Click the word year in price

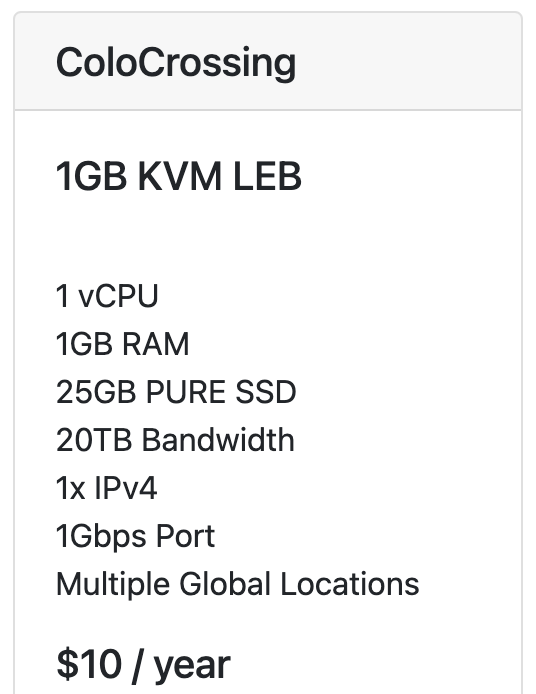pyautogui.click(x=192, y=667)
